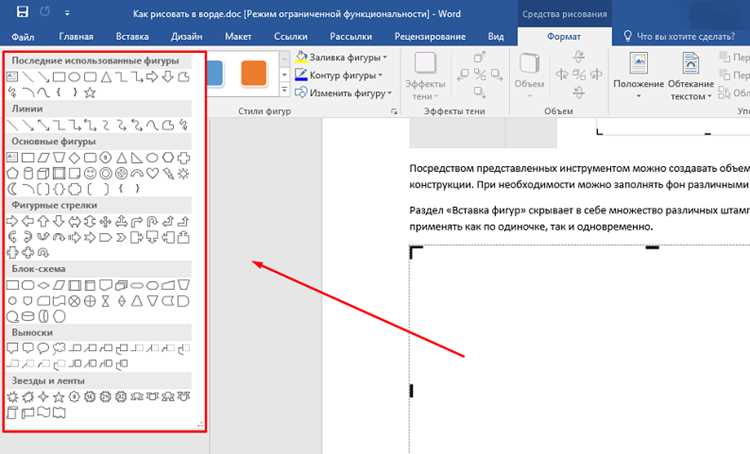750x454 pixels.
Task: Select the double wave shape
Action: [59, 412]
